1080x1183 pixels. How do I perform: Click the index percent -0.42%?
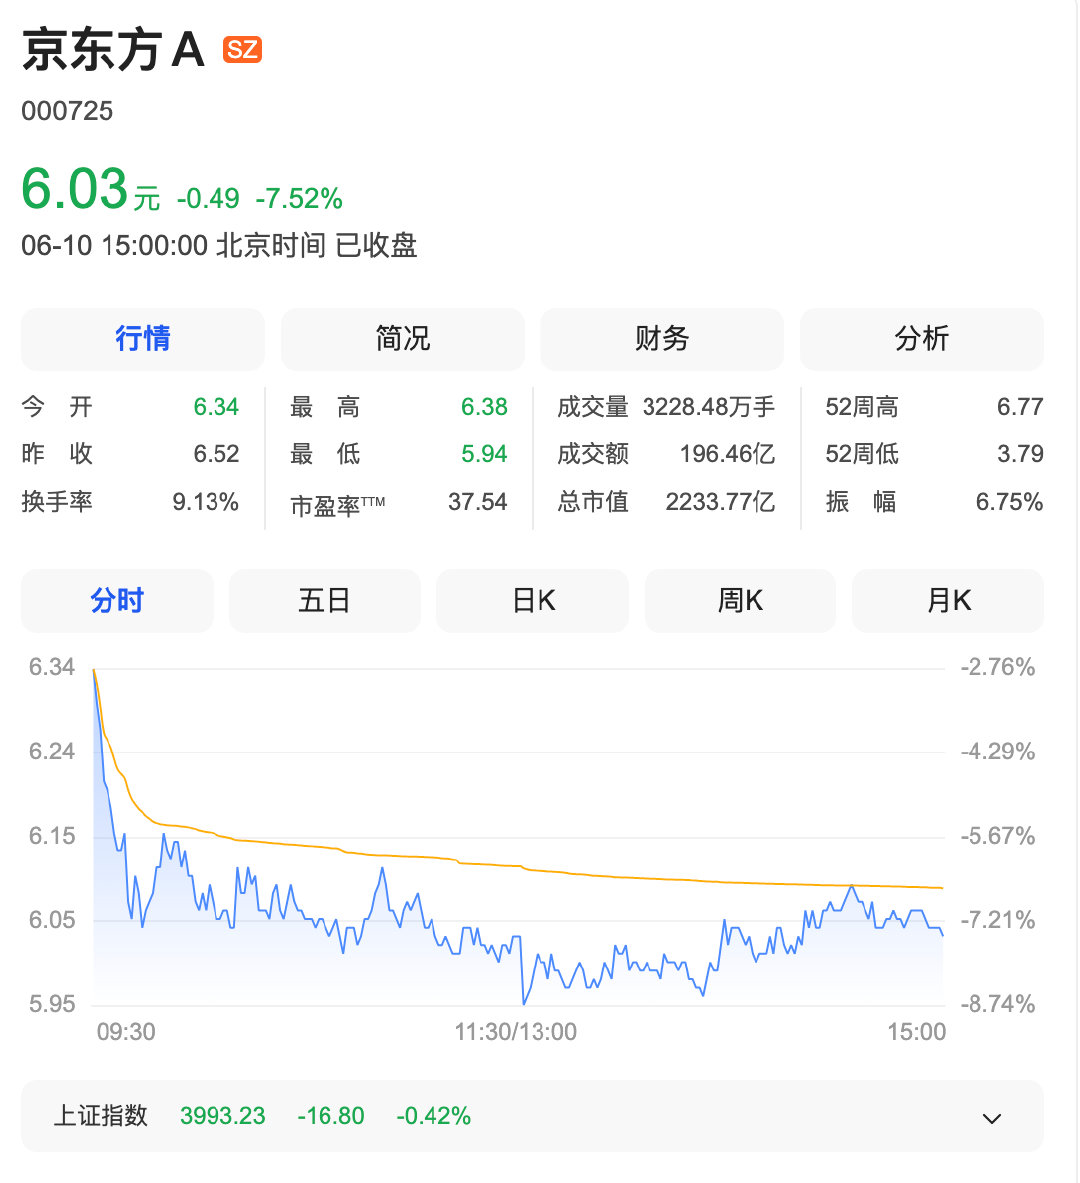pos(434,1116)
